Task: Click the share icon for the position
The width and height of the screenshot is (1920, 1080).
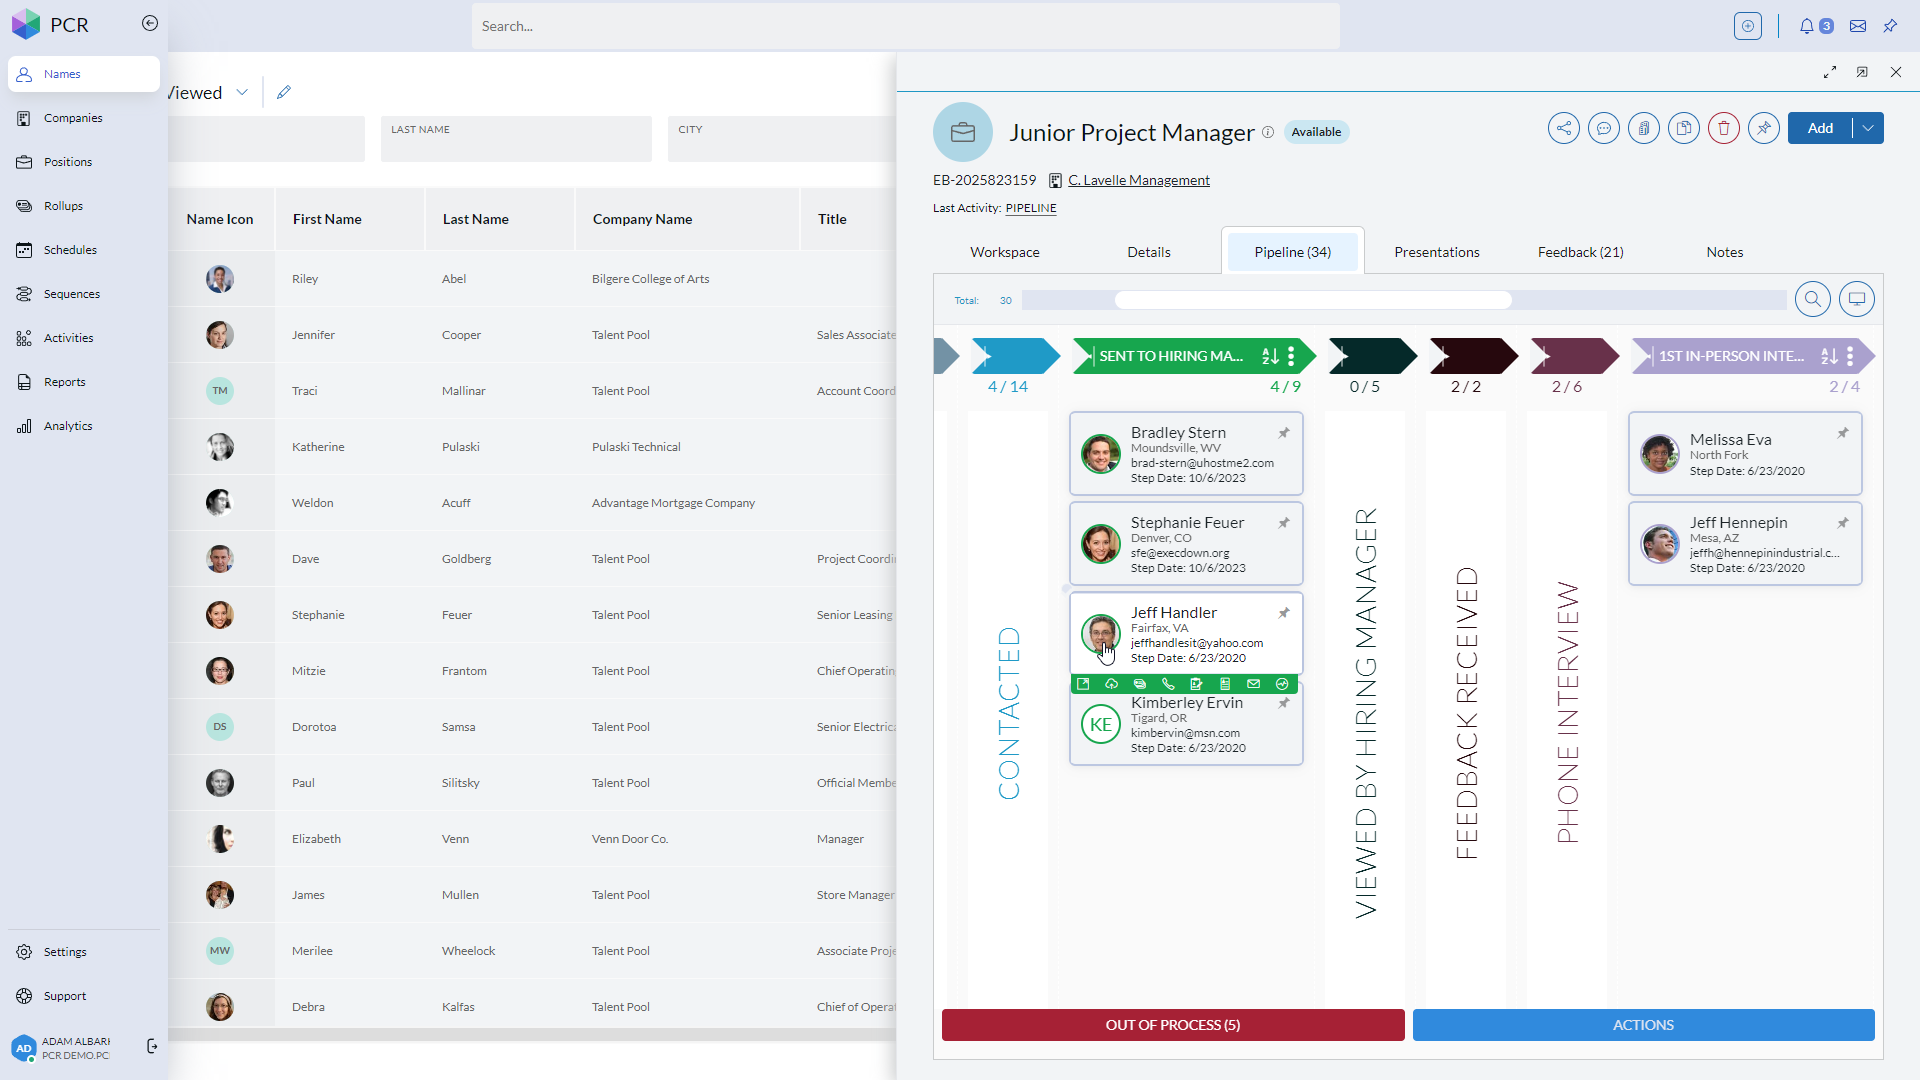Action: coord(1564,128)
